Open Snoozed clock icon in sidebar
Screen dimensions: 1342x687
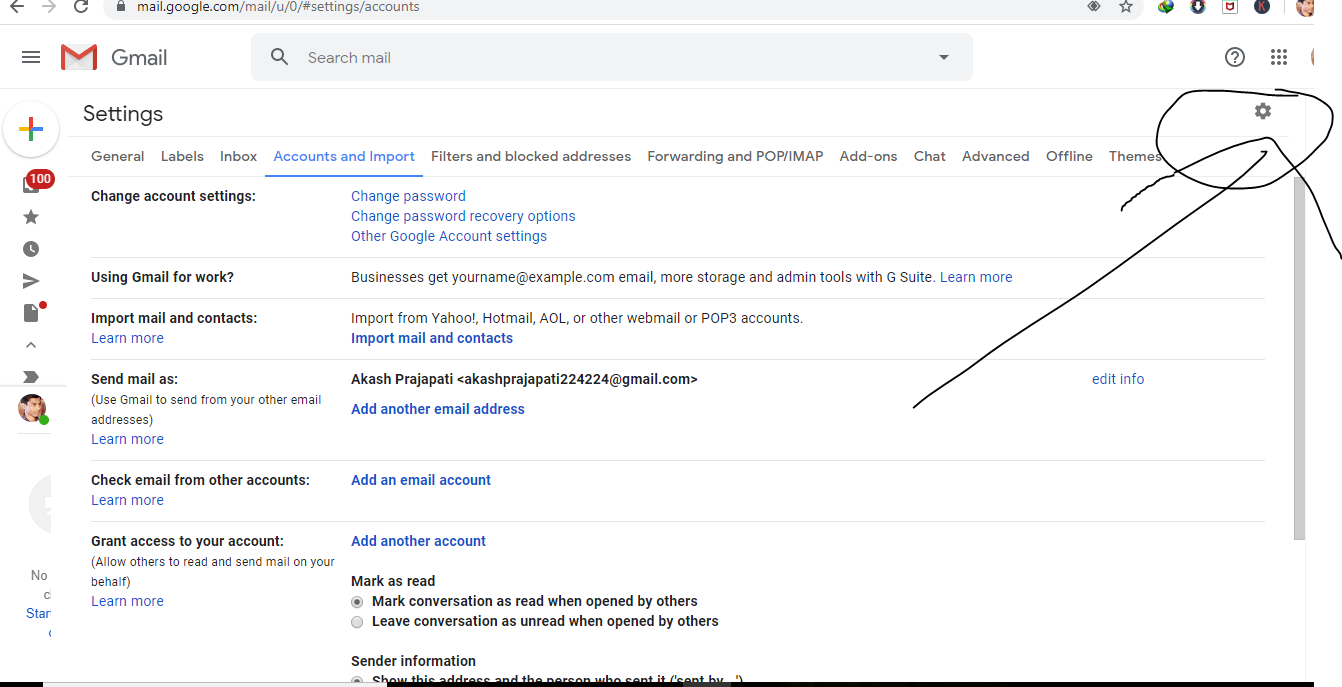pyautogui.click(x=31, y=249)
